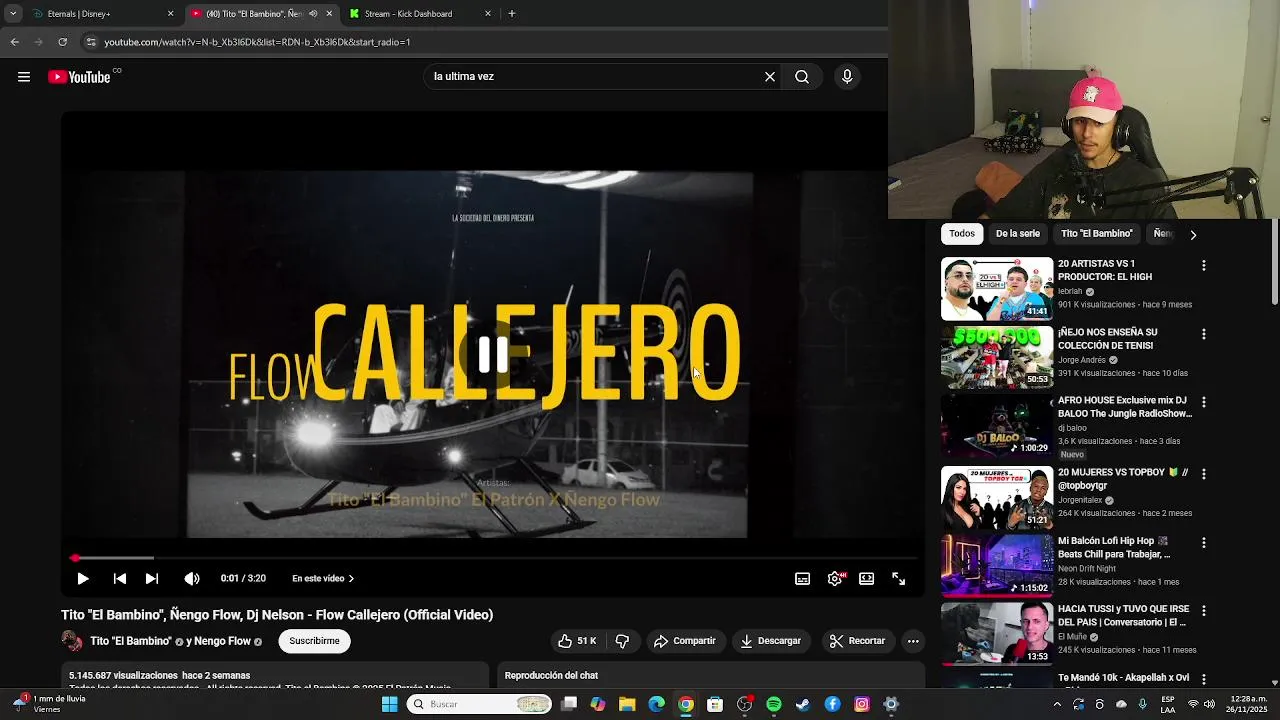Open '20 ARTISTAS VS 1 PRODUCTOR' thumbnail
The width and height of the screenshot is (1280, 720).
pyautogui.click(x=997, y=289)
